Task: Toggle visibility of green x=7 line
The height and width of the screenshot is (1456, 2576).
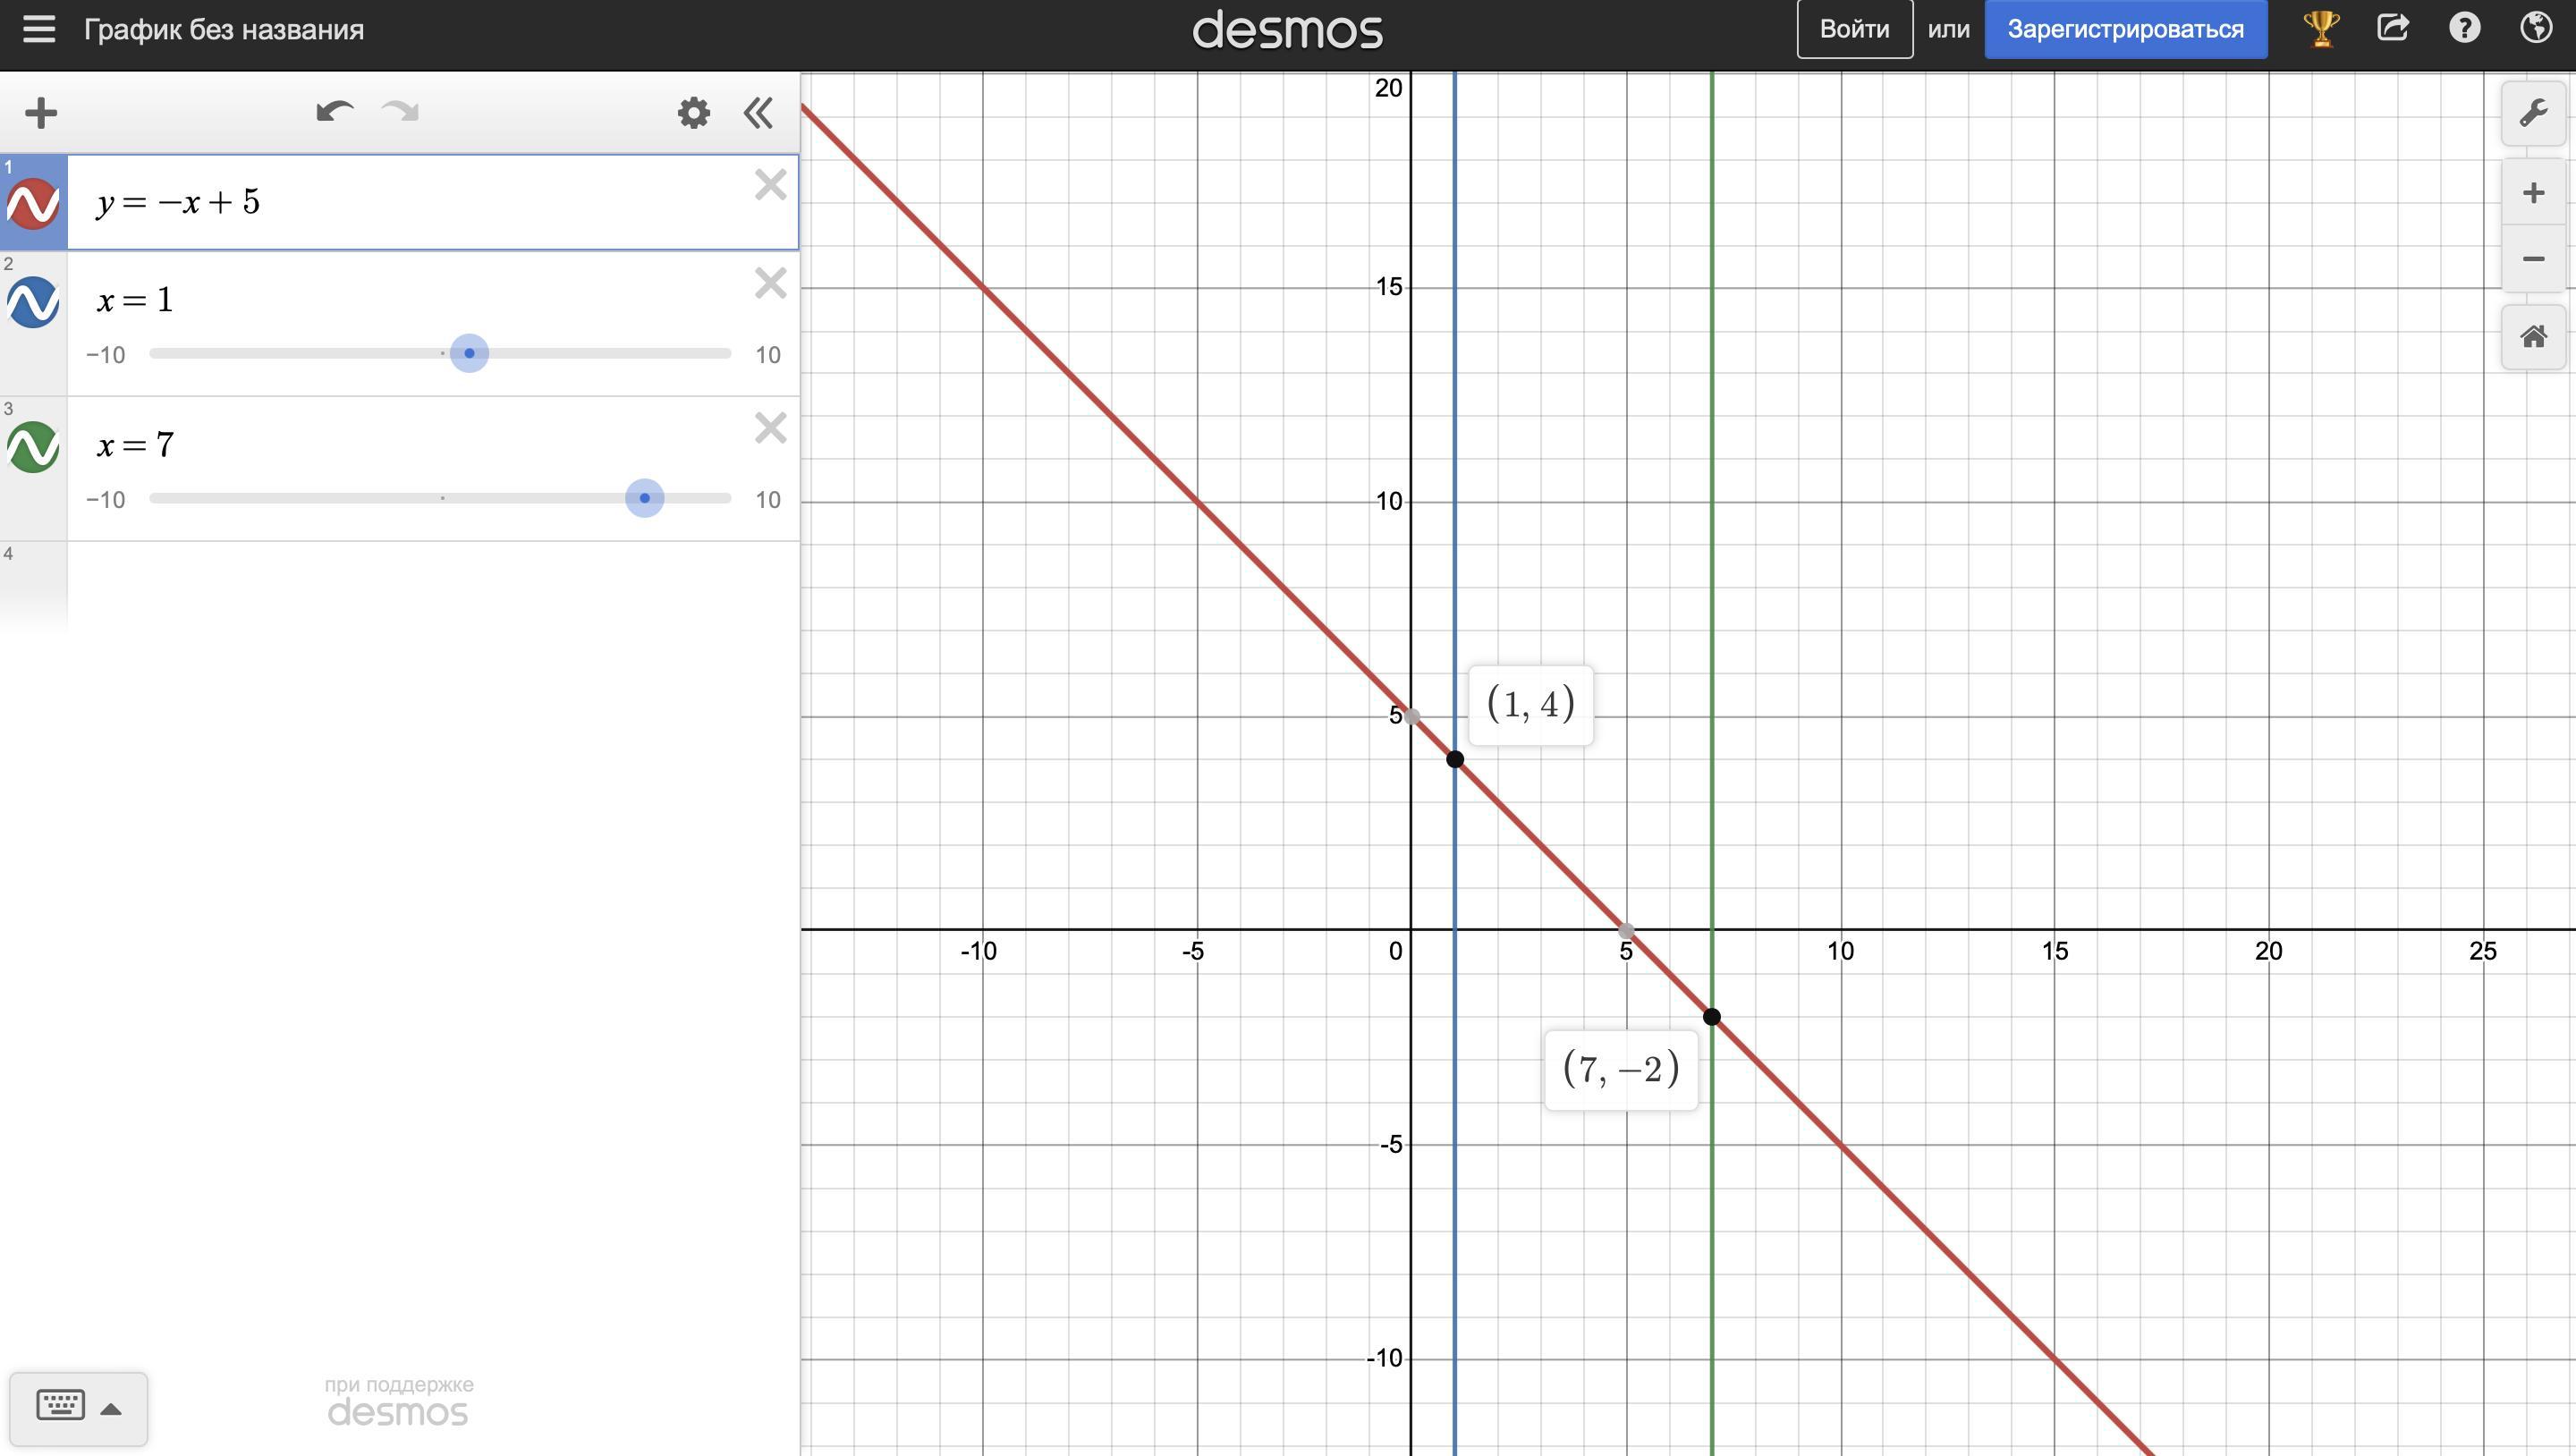Action: tap(33, 446)
